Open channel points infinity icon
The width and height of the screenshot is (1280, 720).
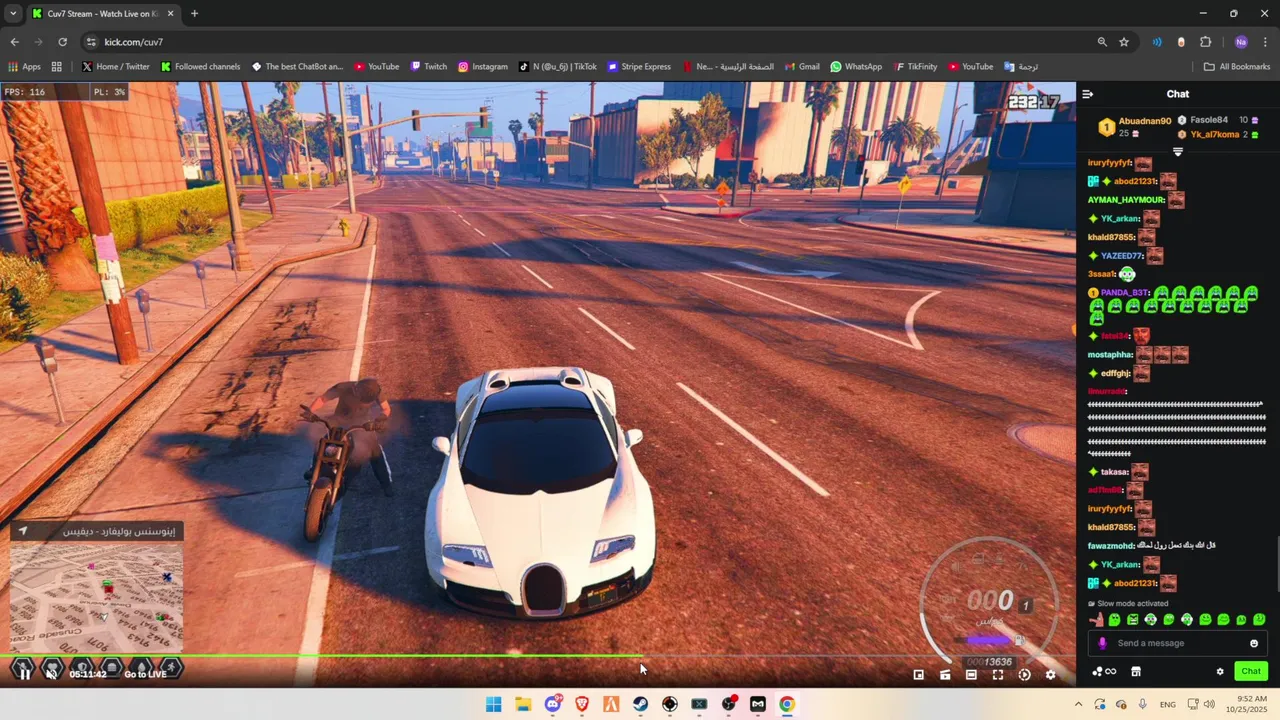point(1105,671)
